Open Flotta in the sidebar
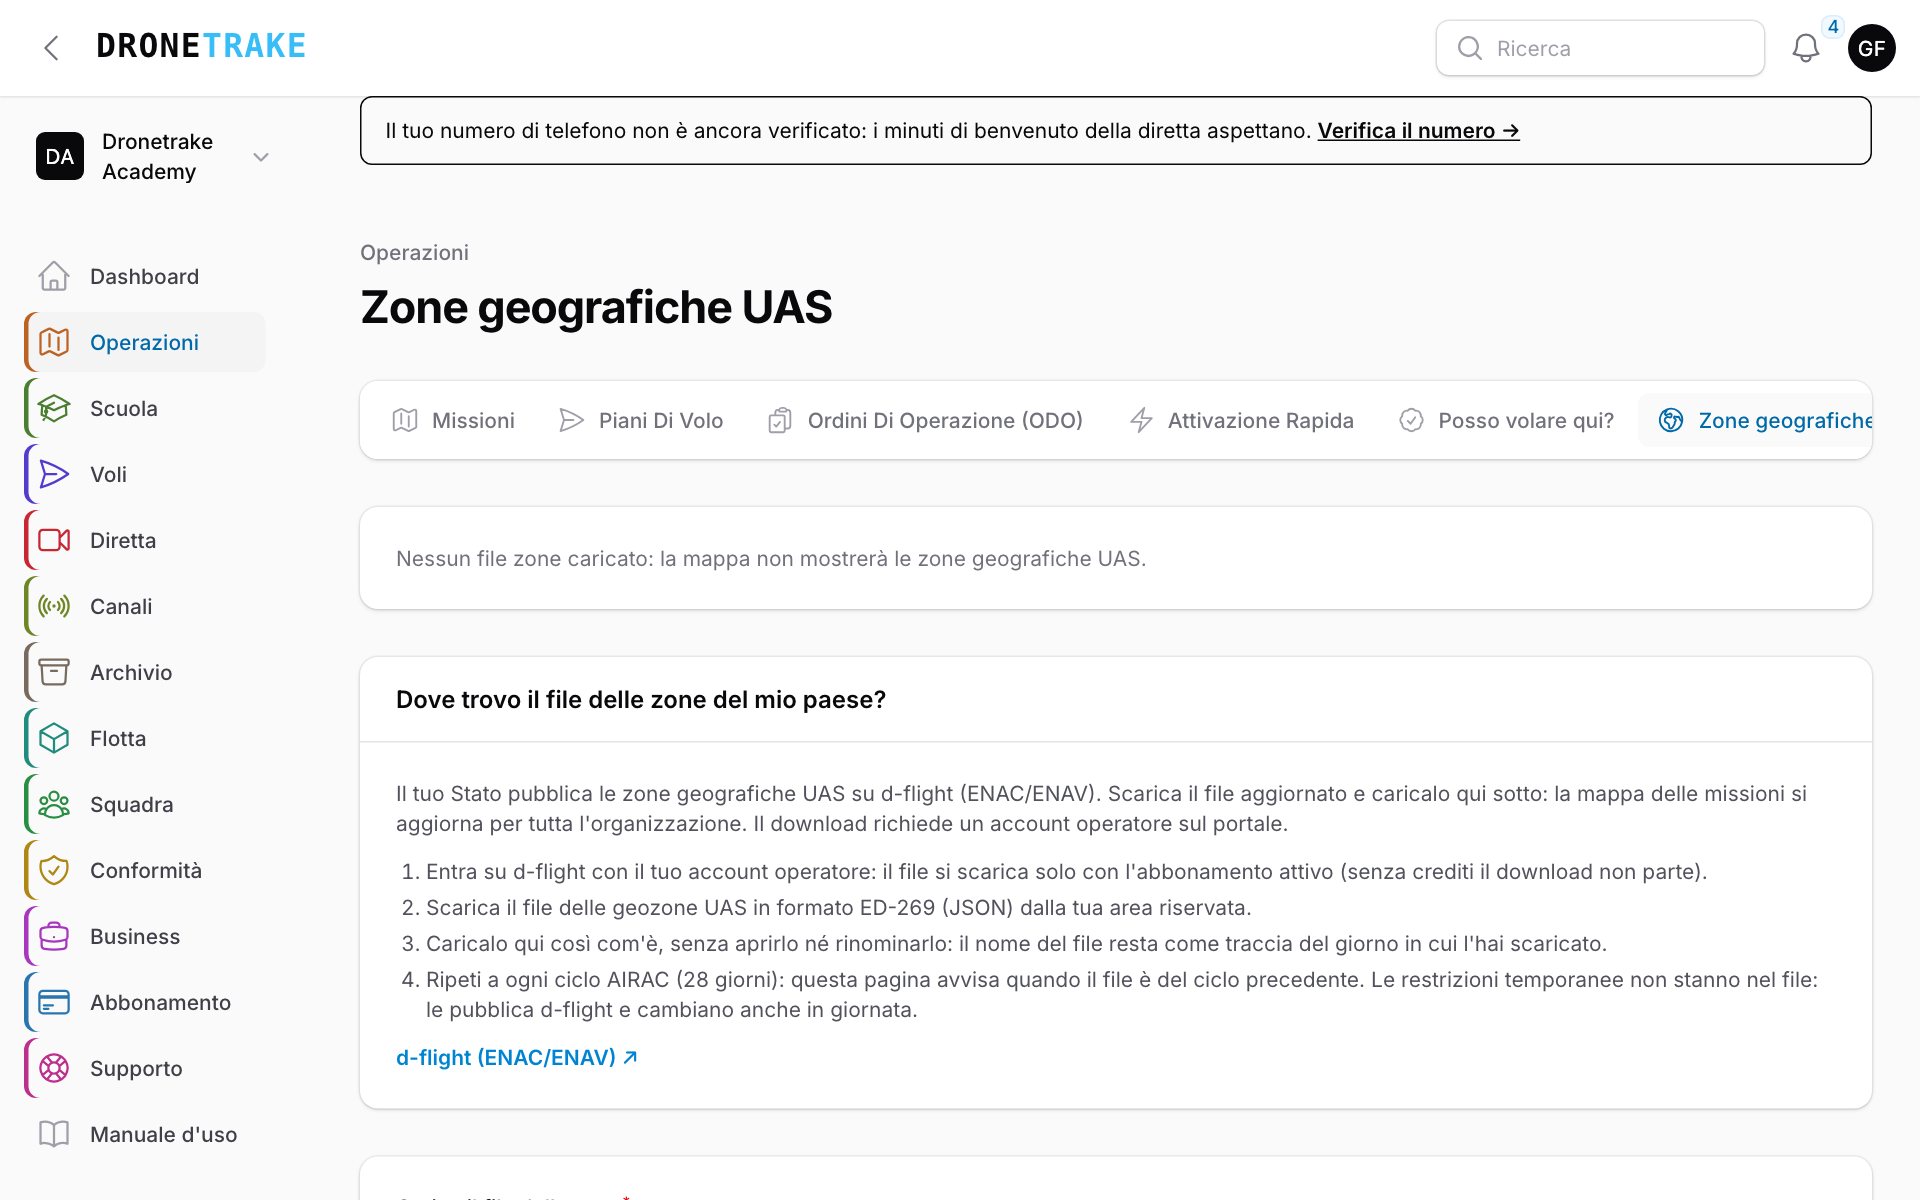 (146, 738)
